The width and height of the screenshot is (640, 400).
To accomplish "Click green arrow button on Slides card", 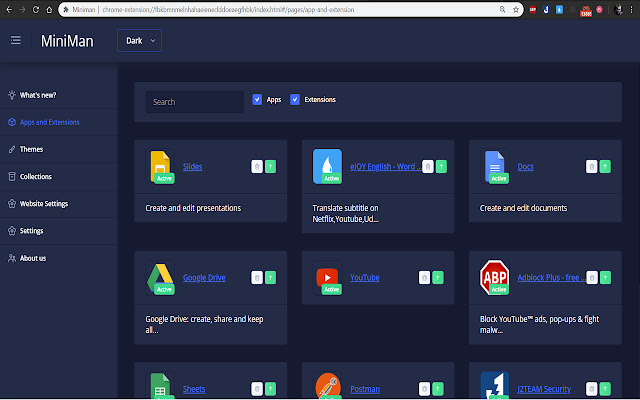I will [x=270, y=167].
